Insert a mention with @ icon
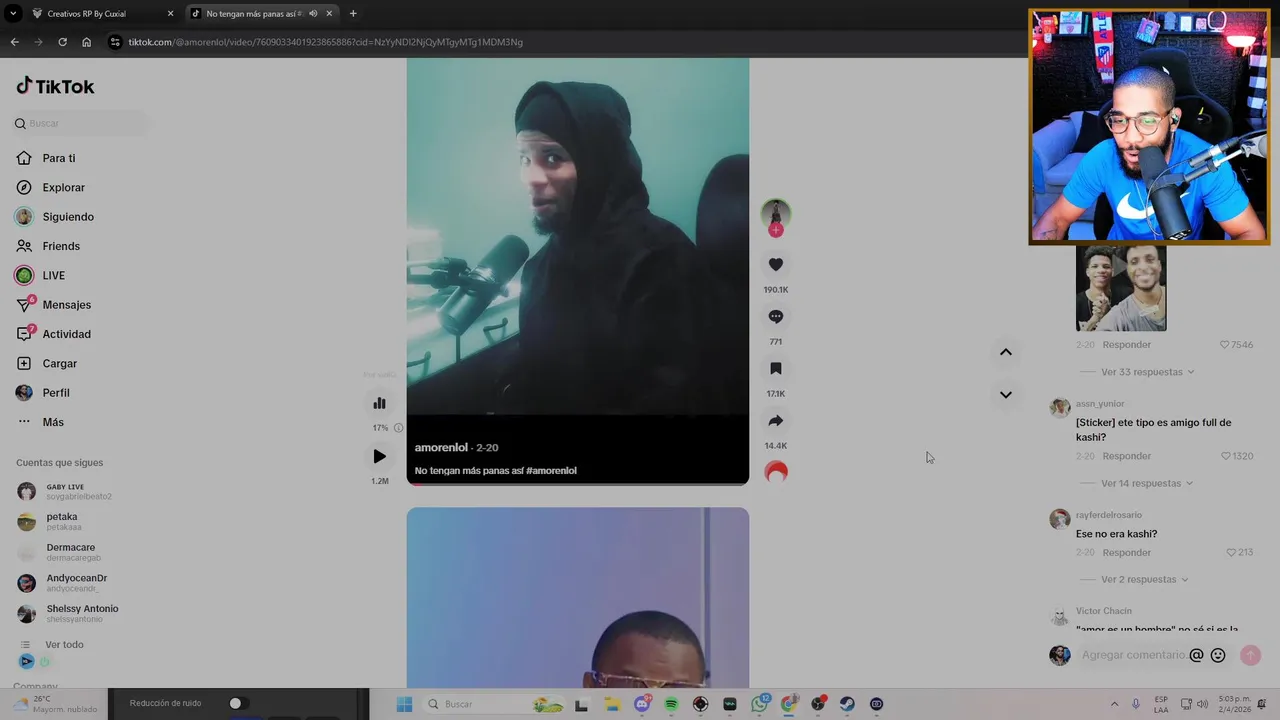This screenshot has height=720, width=1280. pyautogui.click(x=1196, y=656)
